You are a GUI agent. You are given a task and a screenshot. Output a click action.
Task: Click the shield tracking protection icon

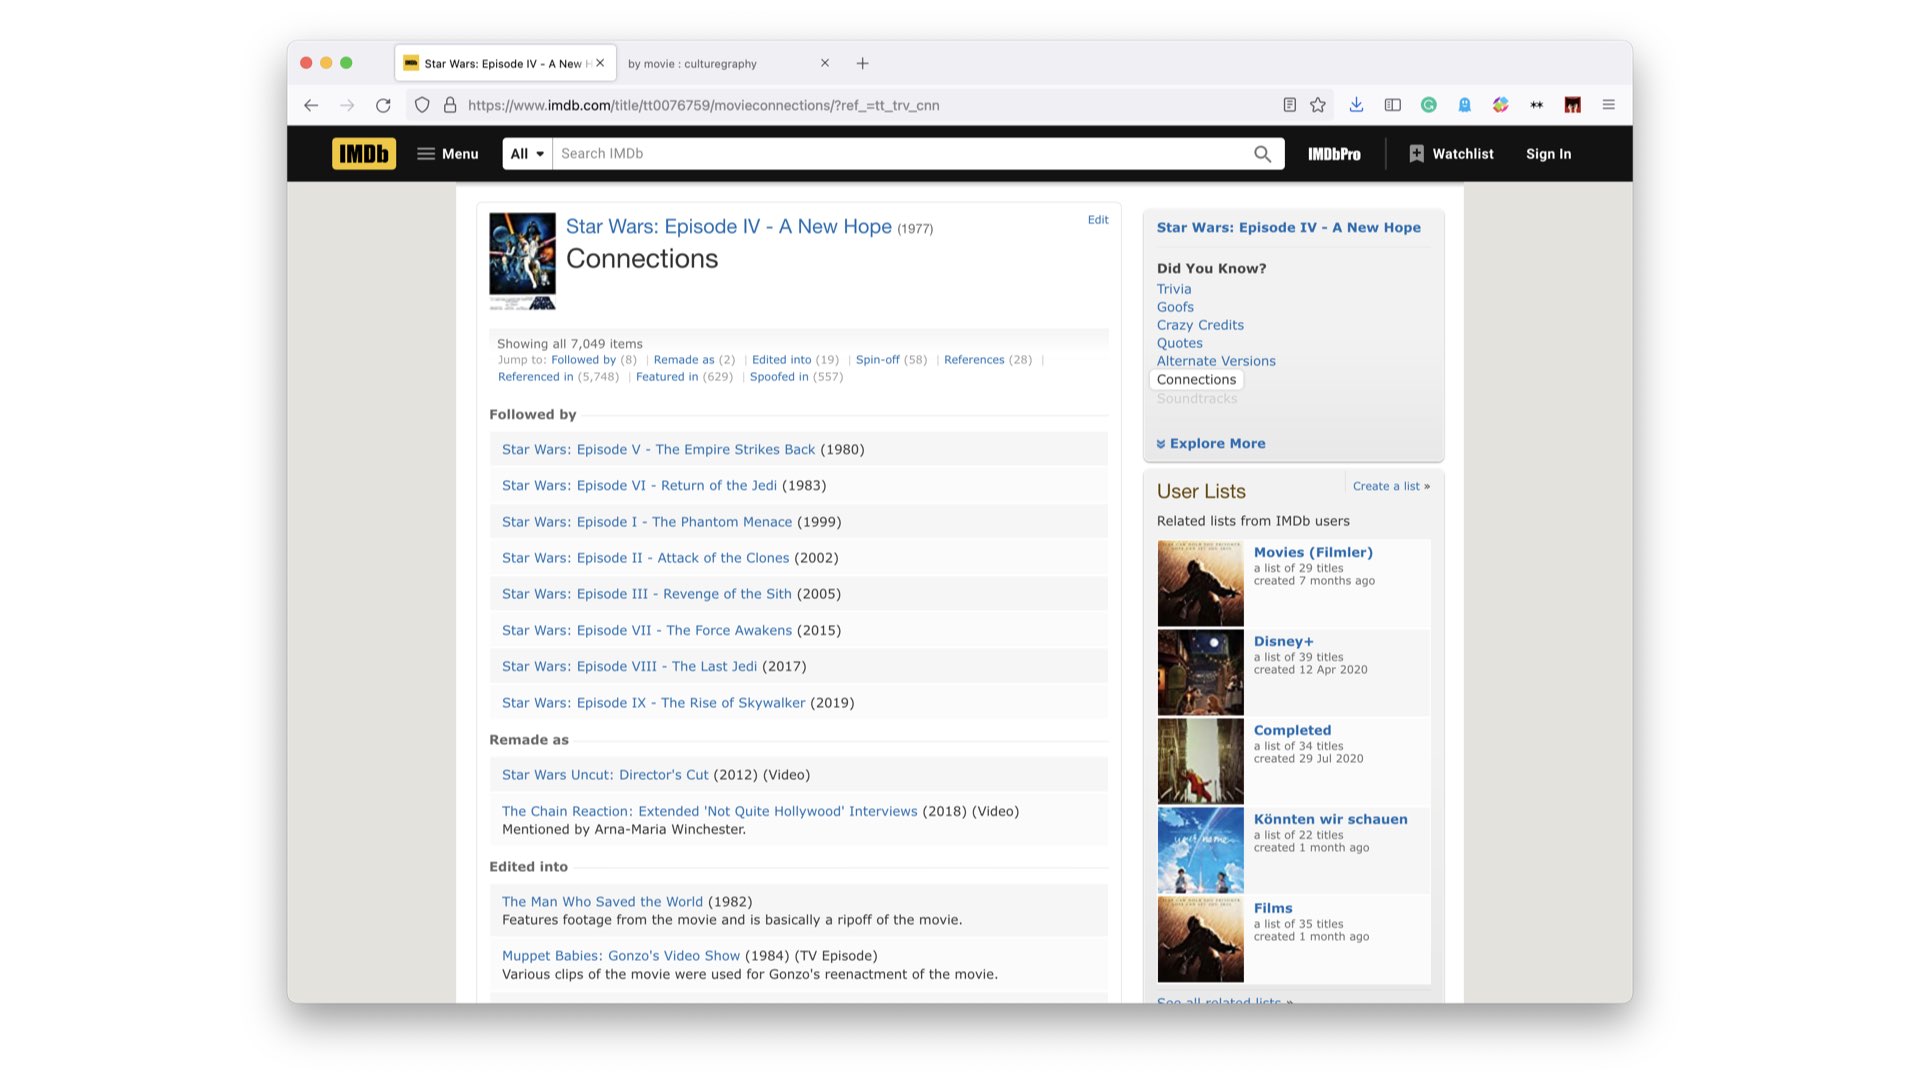click(422, 105)
